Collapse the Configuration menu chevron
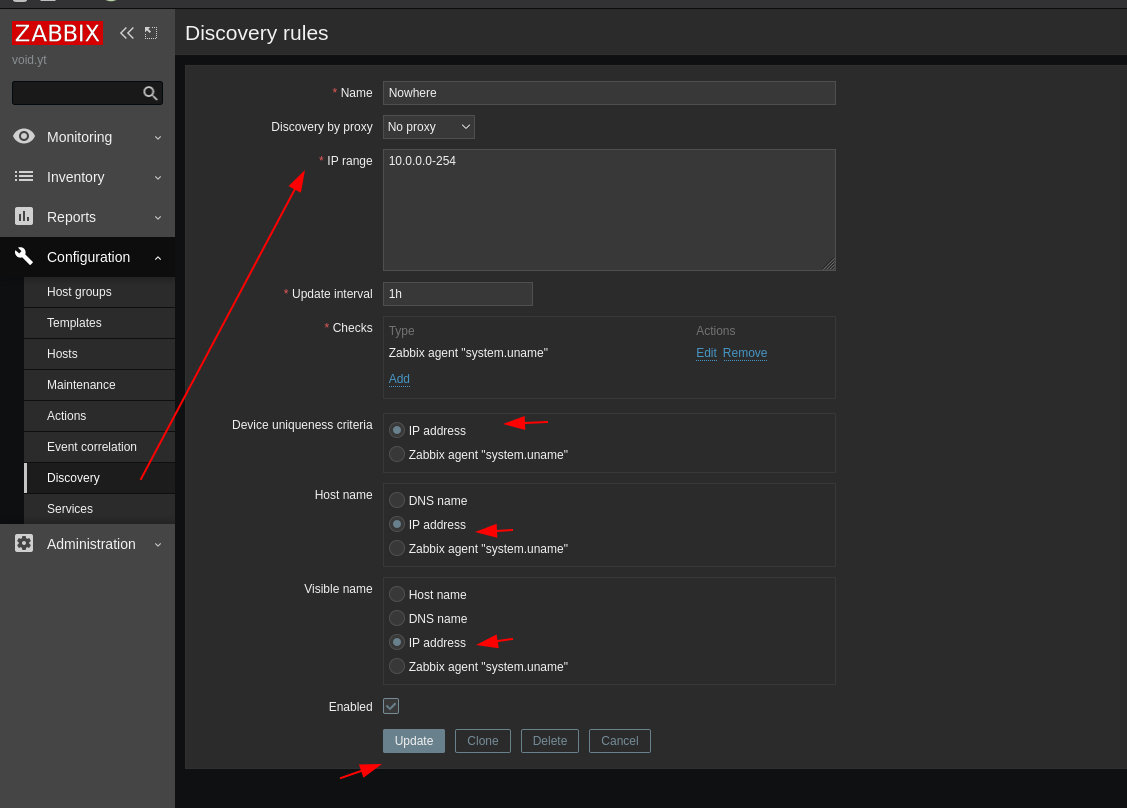Viewport: 1127px width, 808px height. (x=158, y=257)
